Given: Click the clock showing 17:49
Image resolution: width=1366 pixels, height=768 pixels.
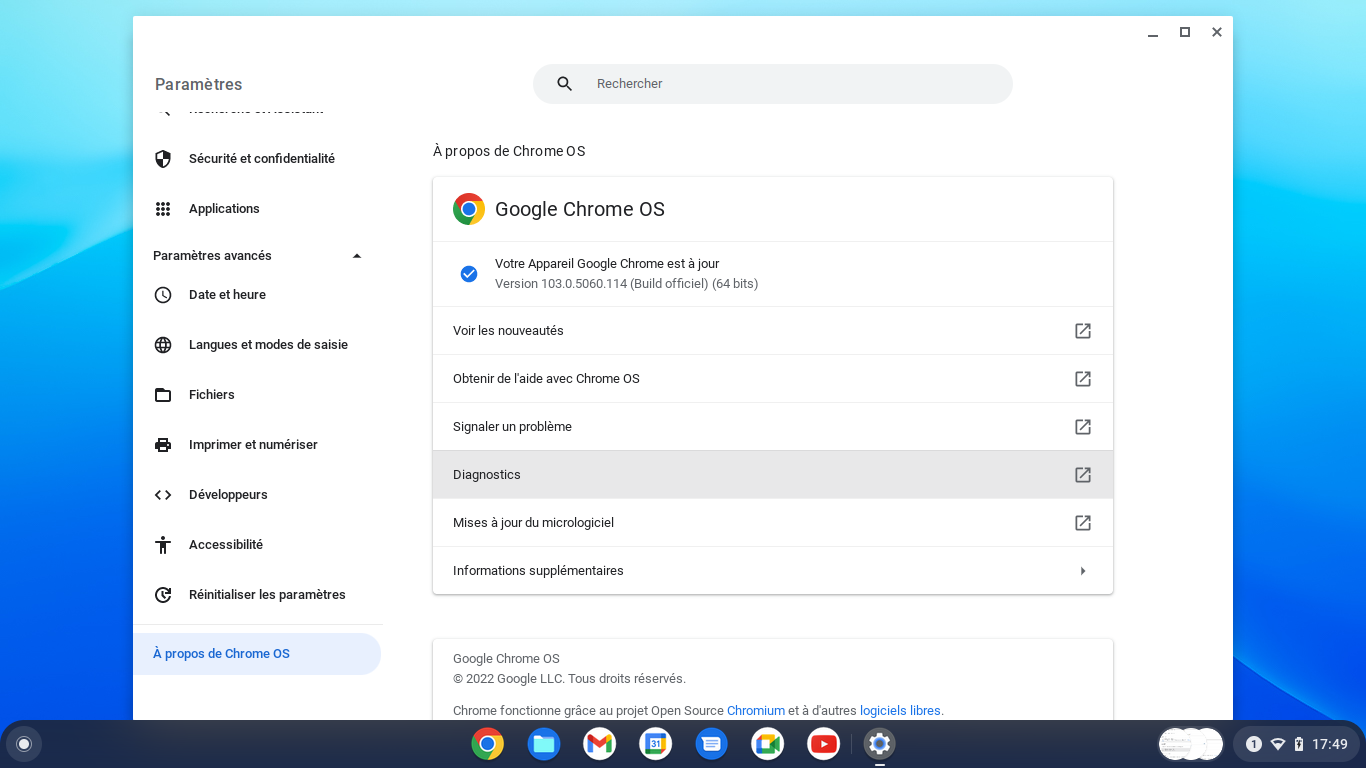Looking at the screenshot, I should click(x=1330, y=744).
